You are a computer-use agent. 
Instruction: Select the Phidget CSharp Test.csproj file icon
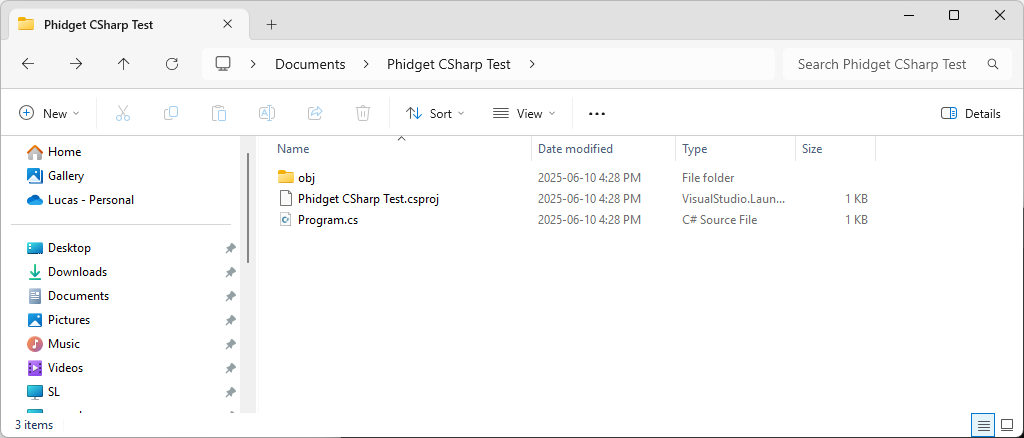(x=285, y=198)
